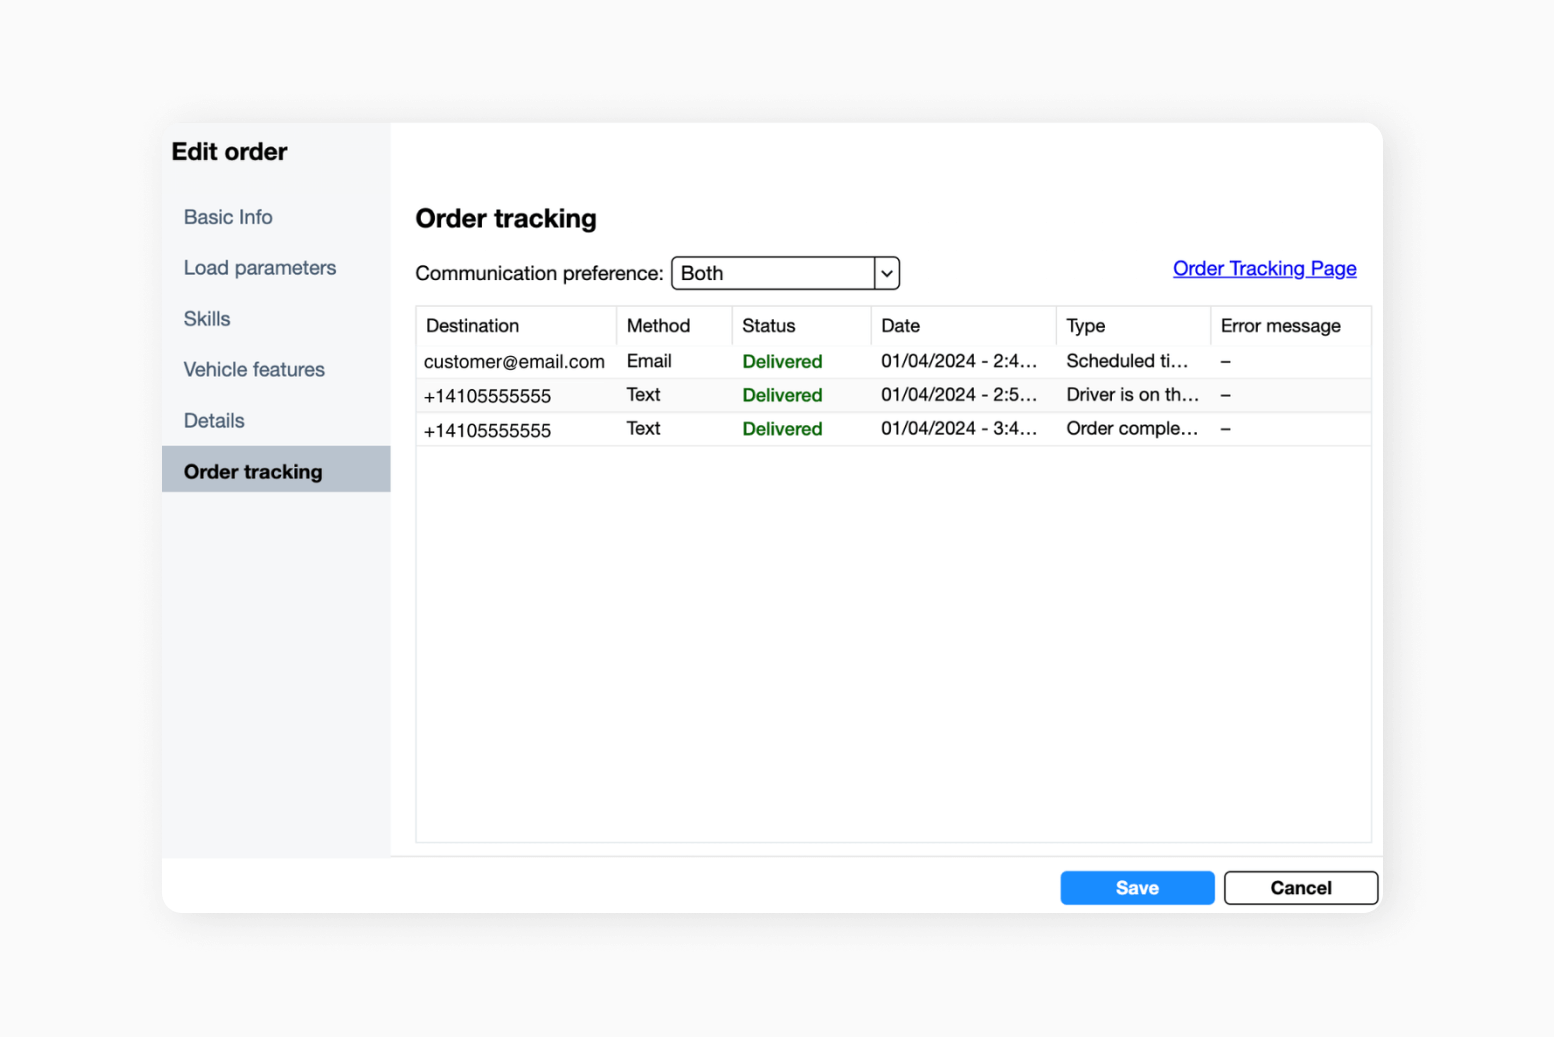Select the Details section
This screenshot has height=1037, width=1554.
coord(213,420)
